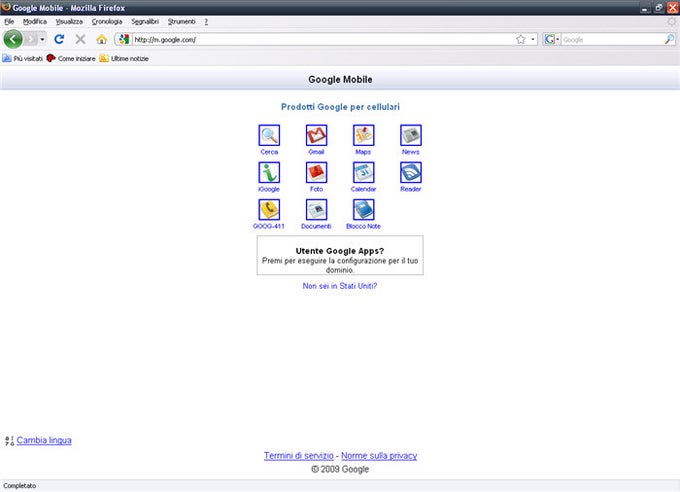Reload the page with the refresh icon
This screenshot has height=492, width=680.
59,39
